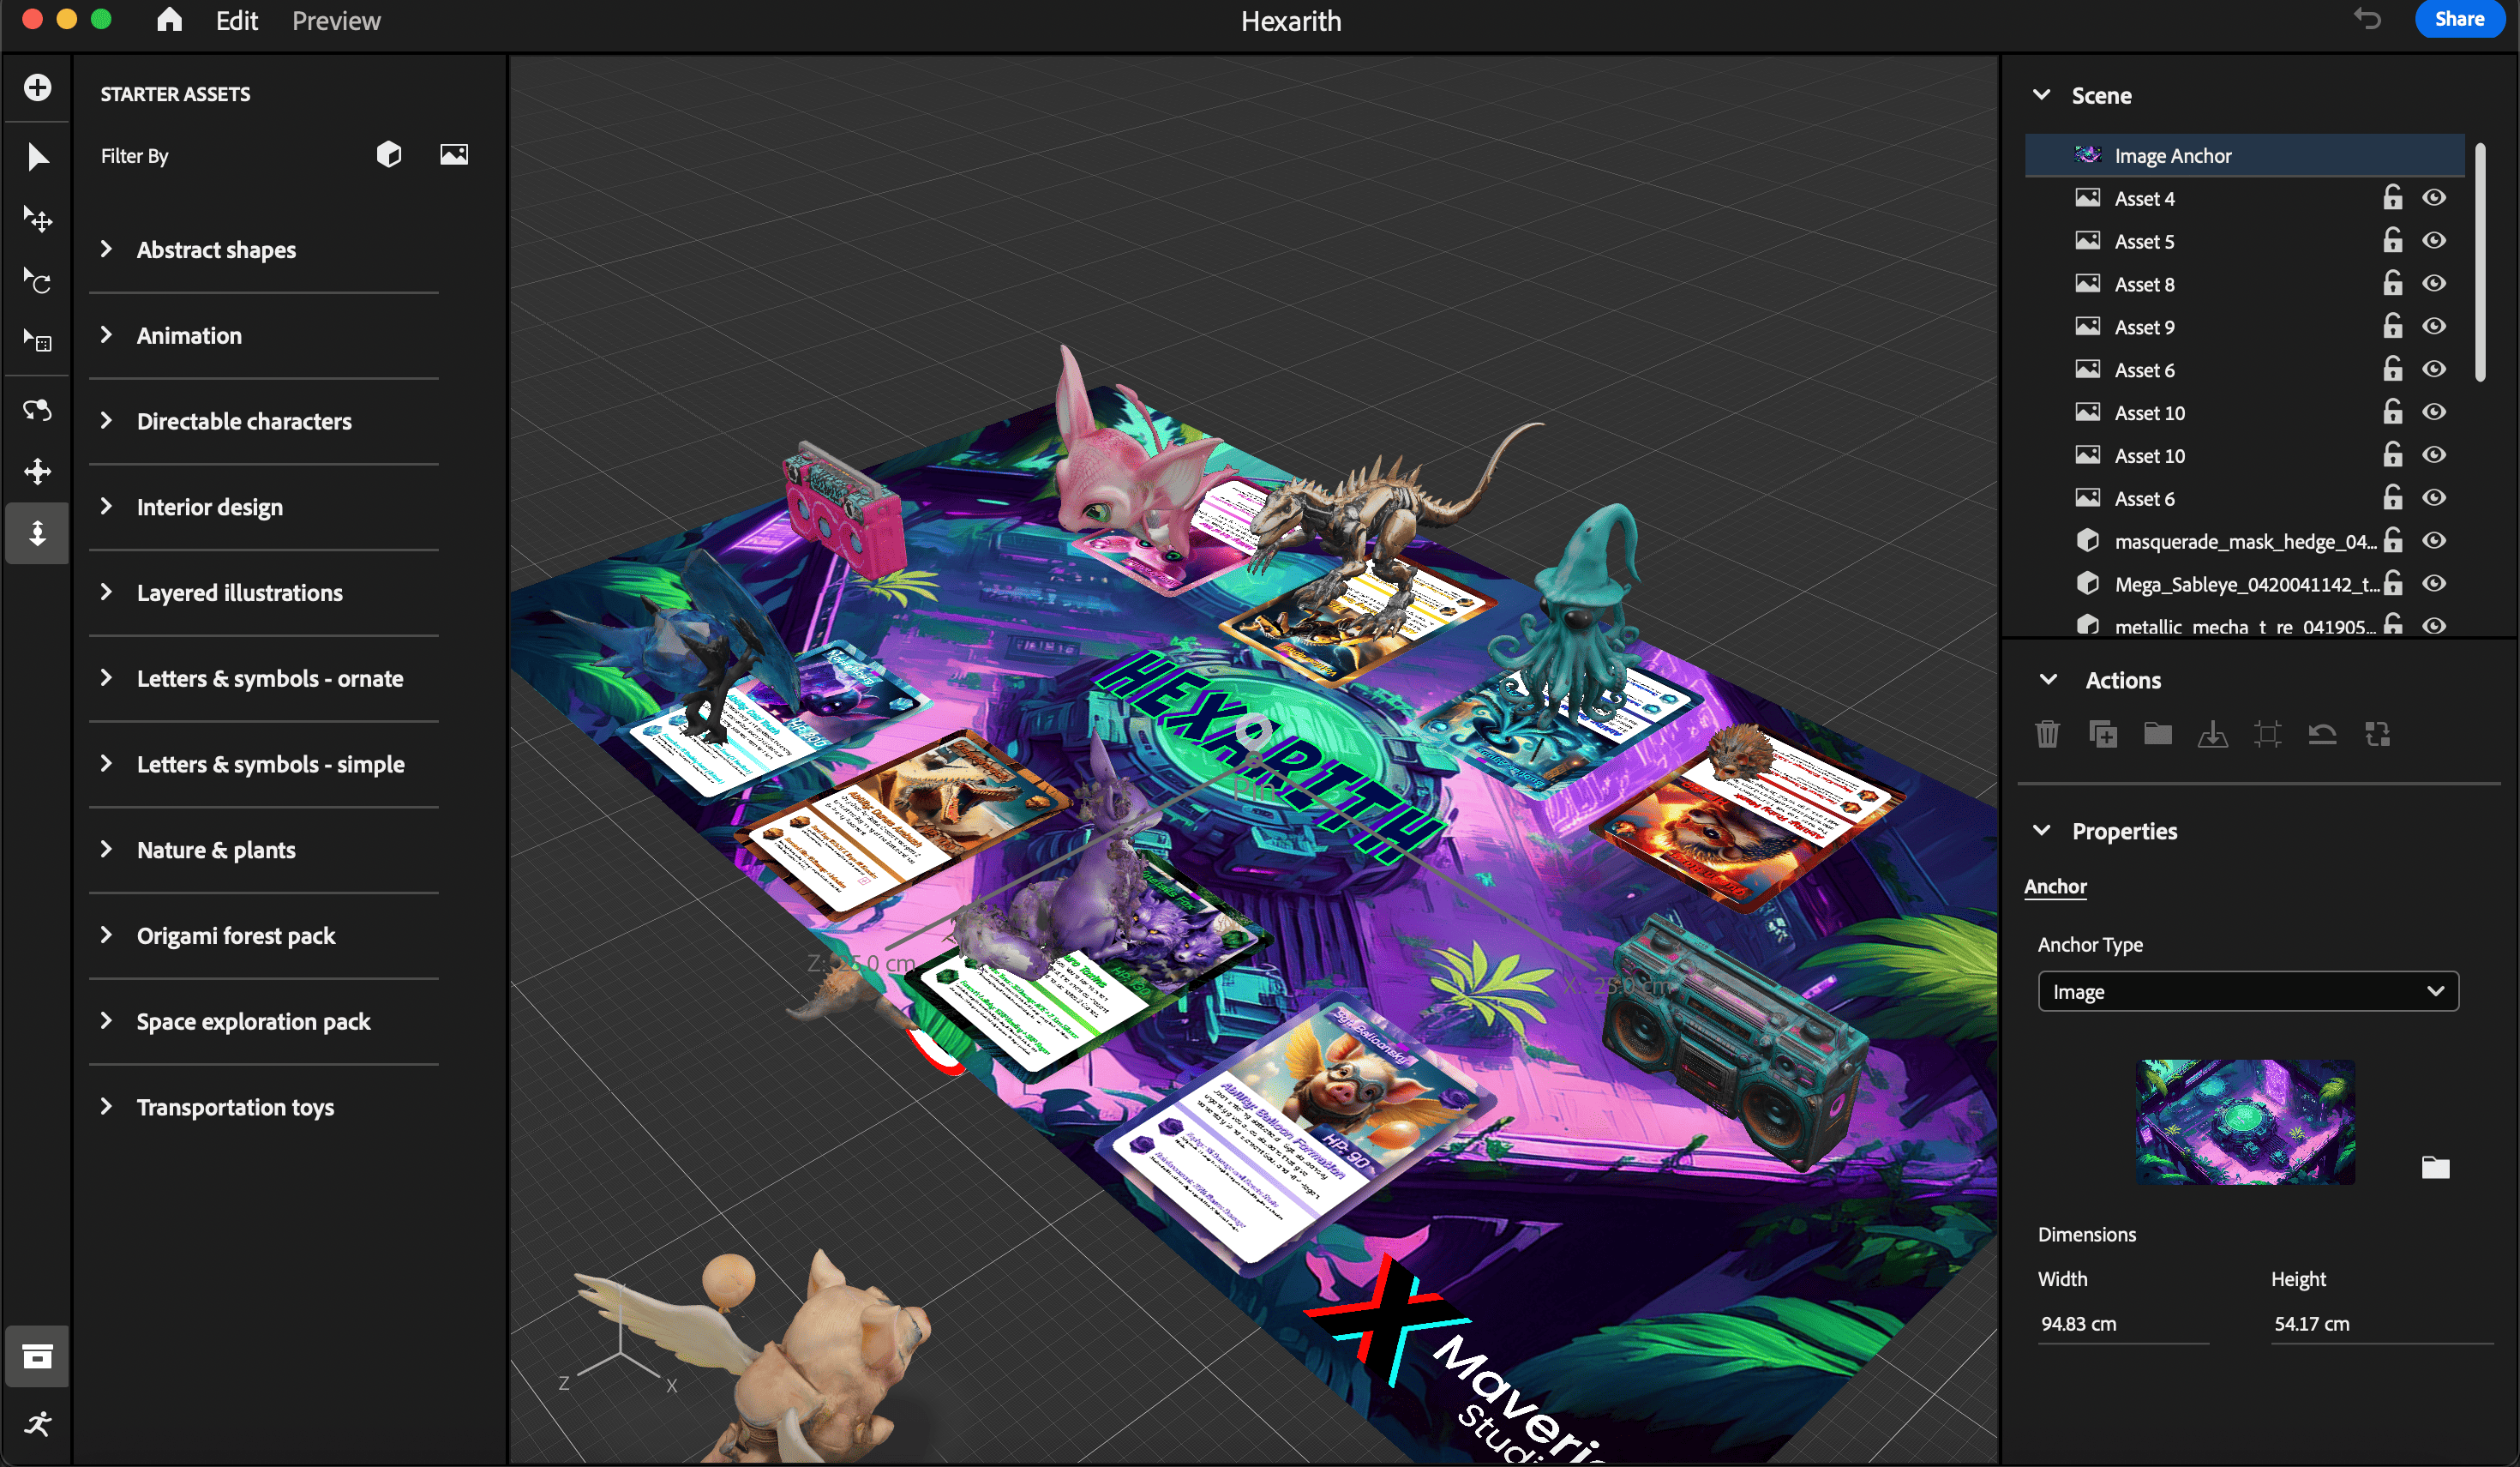This screenshot has width=2520, height=1467.
Task: Open the starter assets library icon
Action: [37, 1357]
